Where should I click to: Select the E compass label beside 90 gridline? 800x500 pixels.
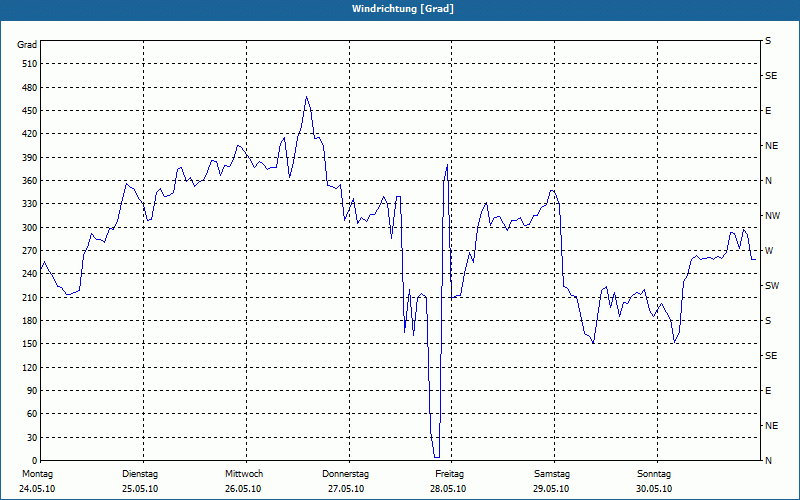click(x=768, y=391)
